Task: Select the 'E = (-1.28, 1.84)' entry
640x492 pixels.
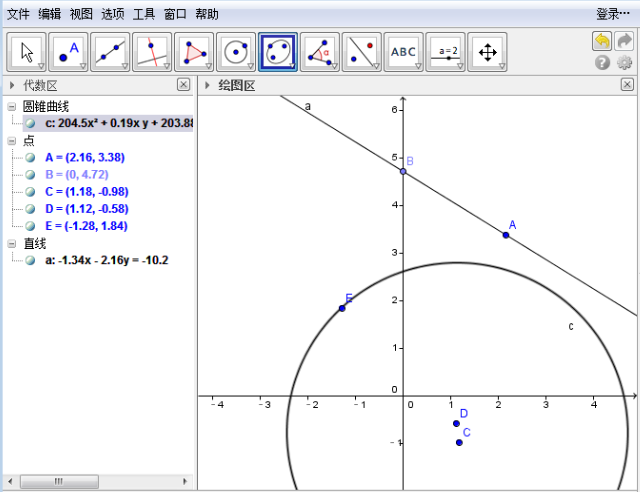Action: (x=86, y=226)
